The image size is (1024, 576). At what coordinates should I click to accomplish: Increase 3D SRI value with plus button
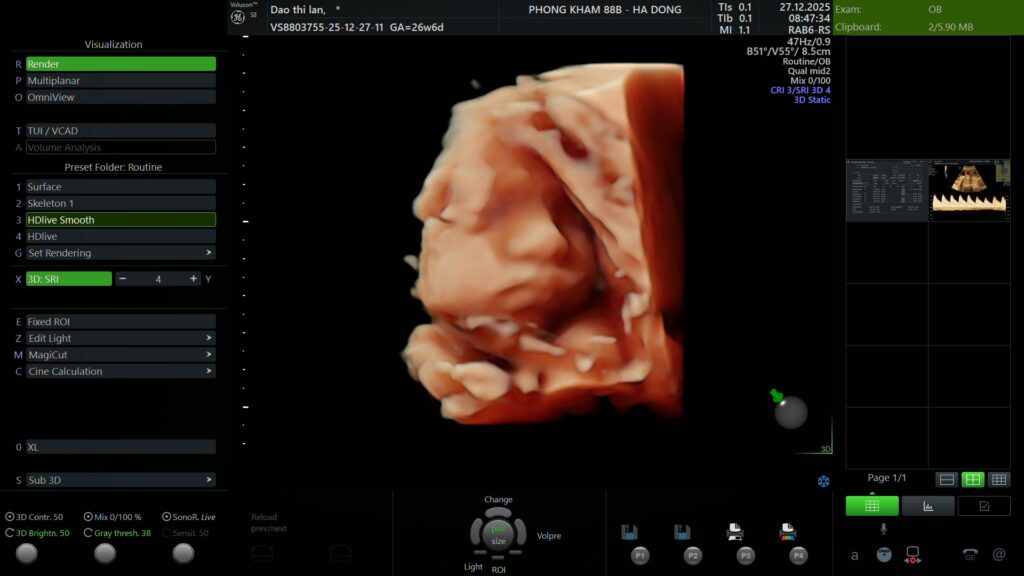(193, 279)
